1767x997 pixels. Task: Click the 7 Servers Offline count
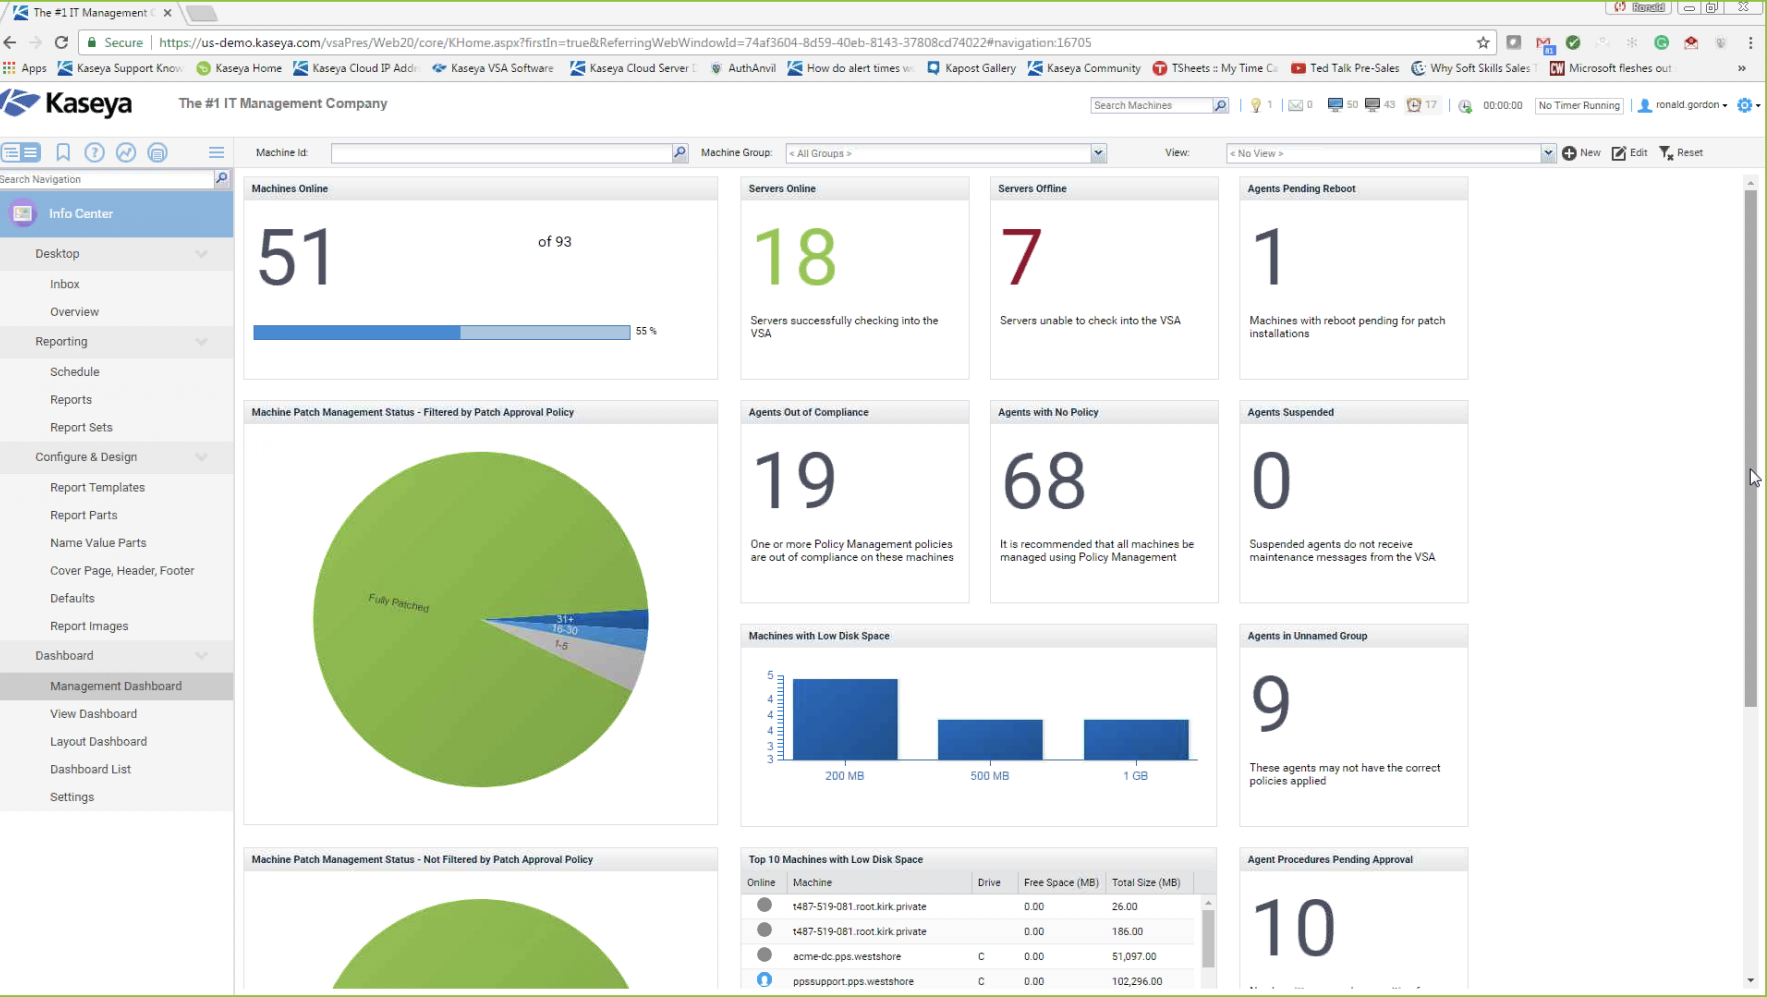(1021, 257)
